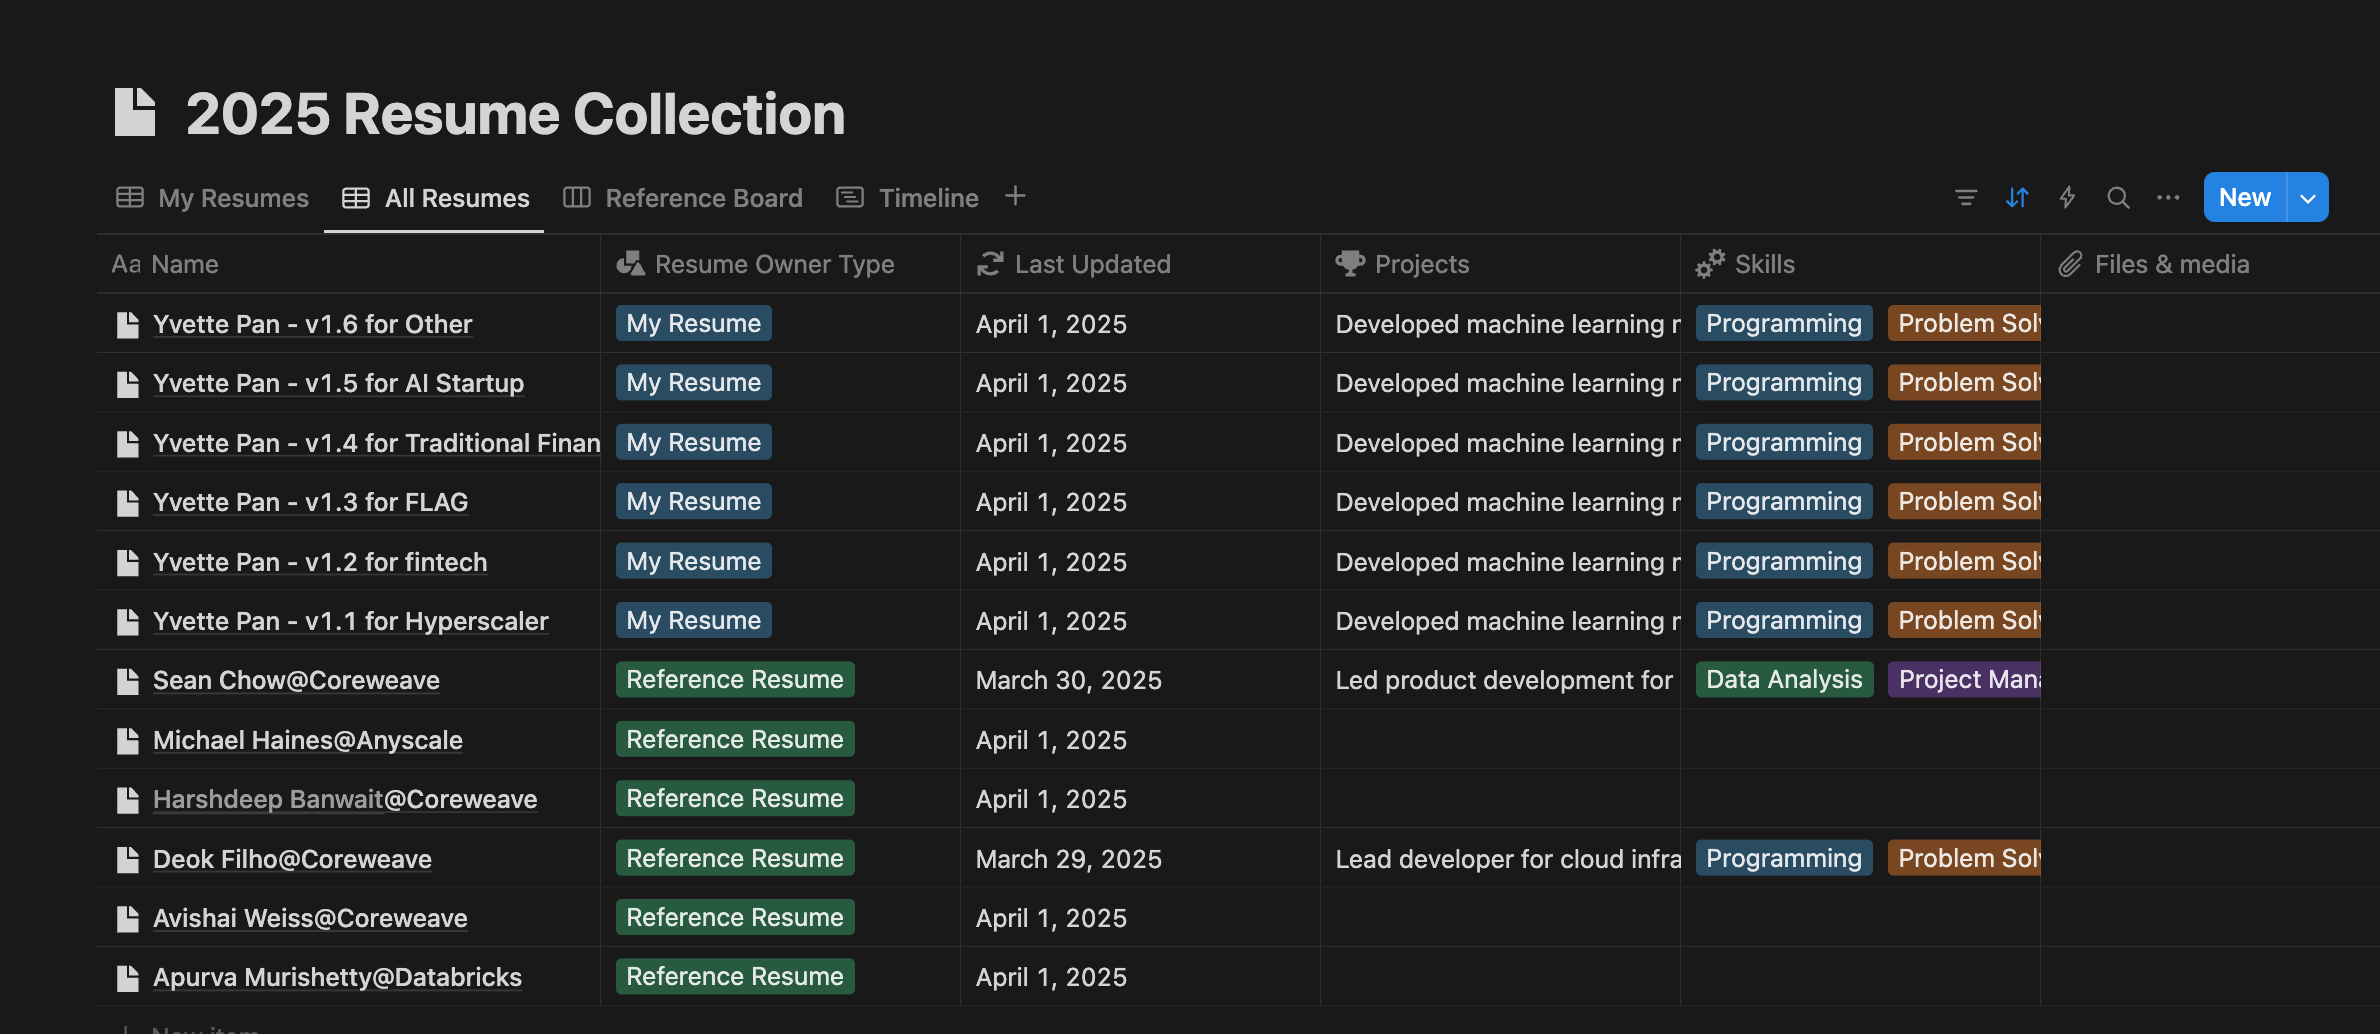Click the page icon for Apurva Murishetty@Databricks
This screenshot has height=1034, width=2380.
pyautogui.click(x=127, y=978)
